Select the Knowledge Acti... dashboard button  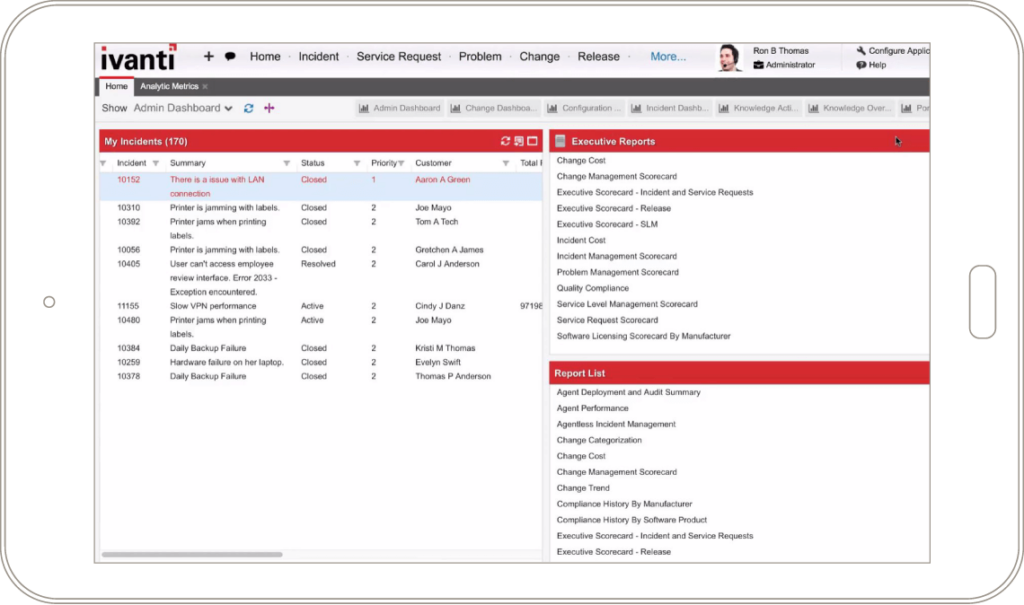tap(758, 108)
